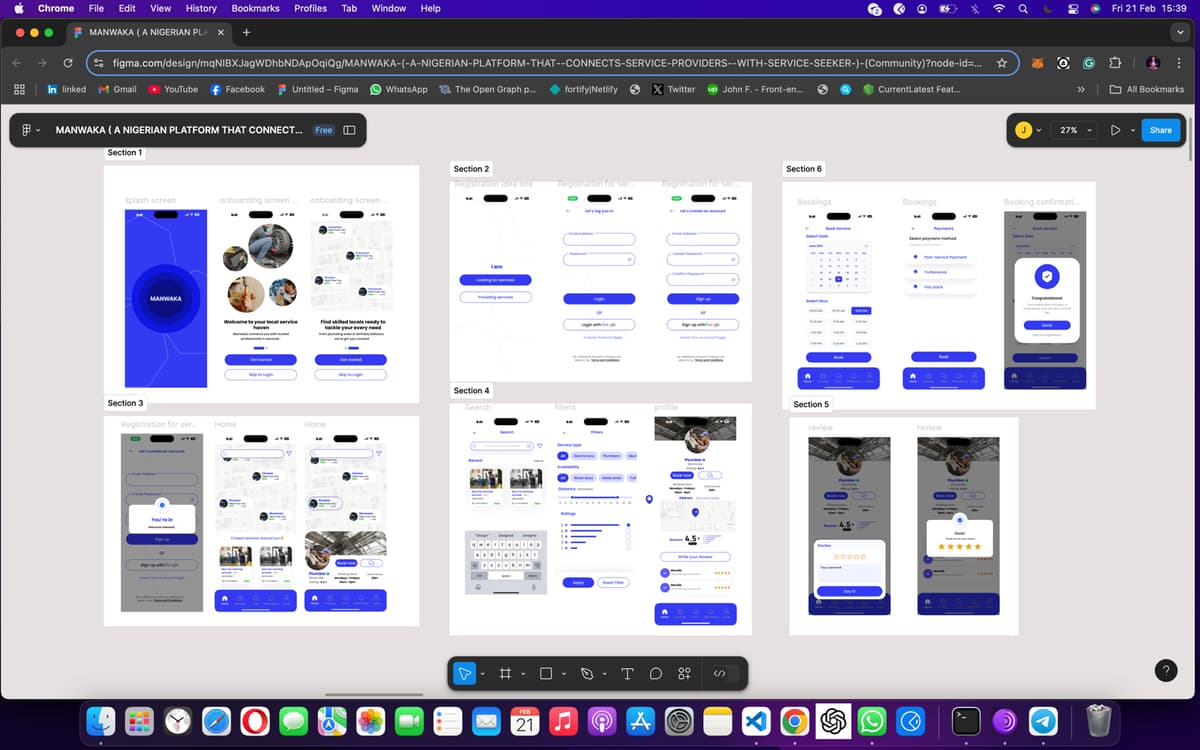Image resolution: width=1200 pixels, height=750 pixels.
Task: Select the Comment tool
Action: pyautogui.click(x=656, y=674)
